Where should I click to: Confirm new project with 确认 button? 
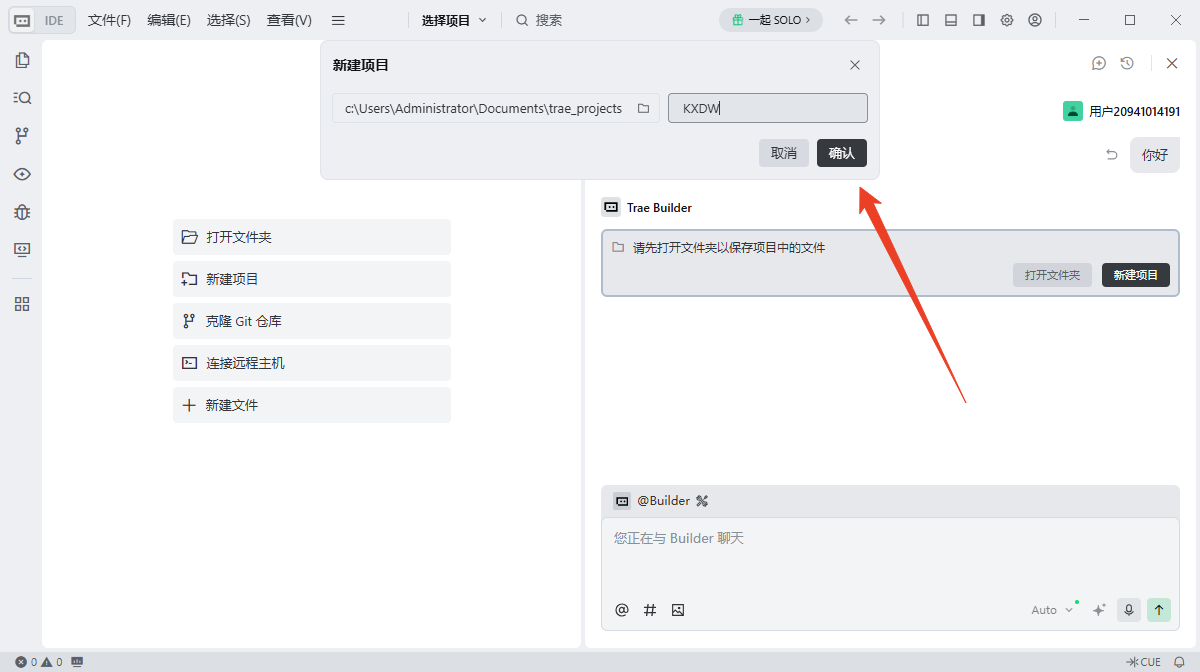841,153
